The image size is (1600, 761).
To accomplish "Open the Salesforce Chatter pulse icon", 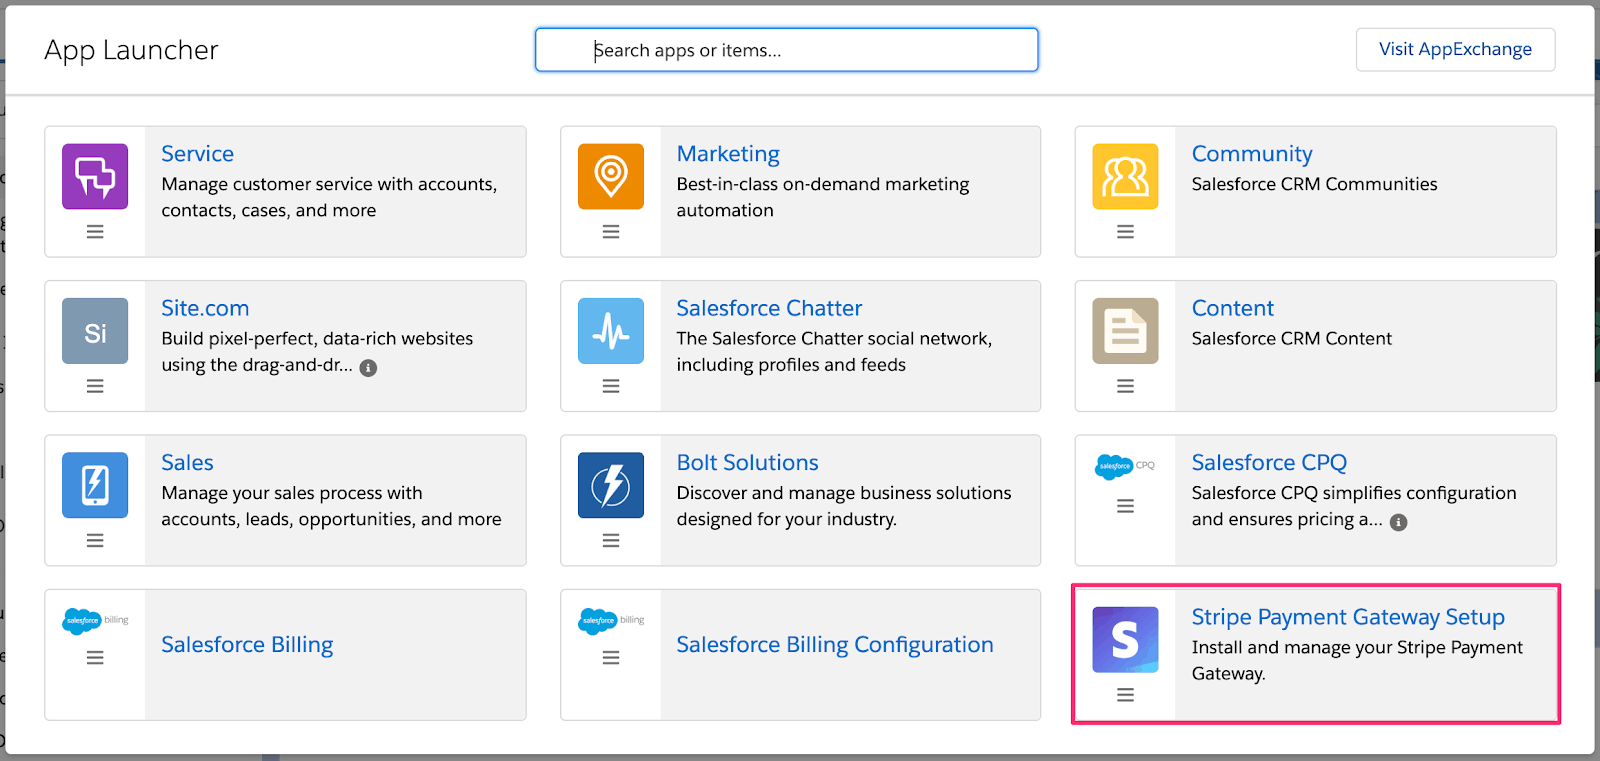I will click(x=611, y=331).
